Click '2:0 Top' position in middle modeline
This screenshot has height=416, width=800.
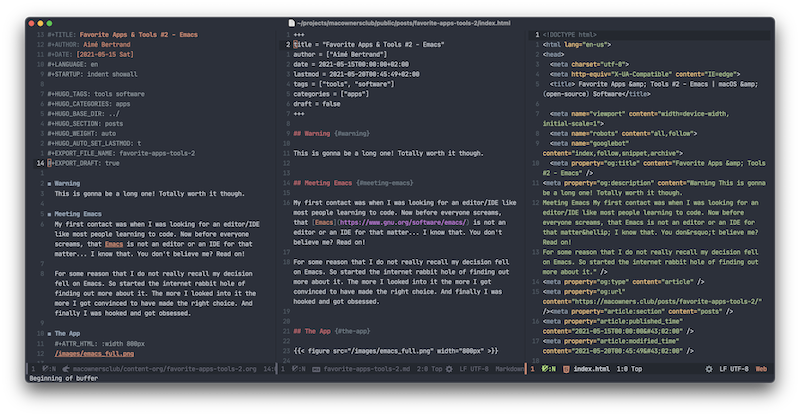[429, 369]
